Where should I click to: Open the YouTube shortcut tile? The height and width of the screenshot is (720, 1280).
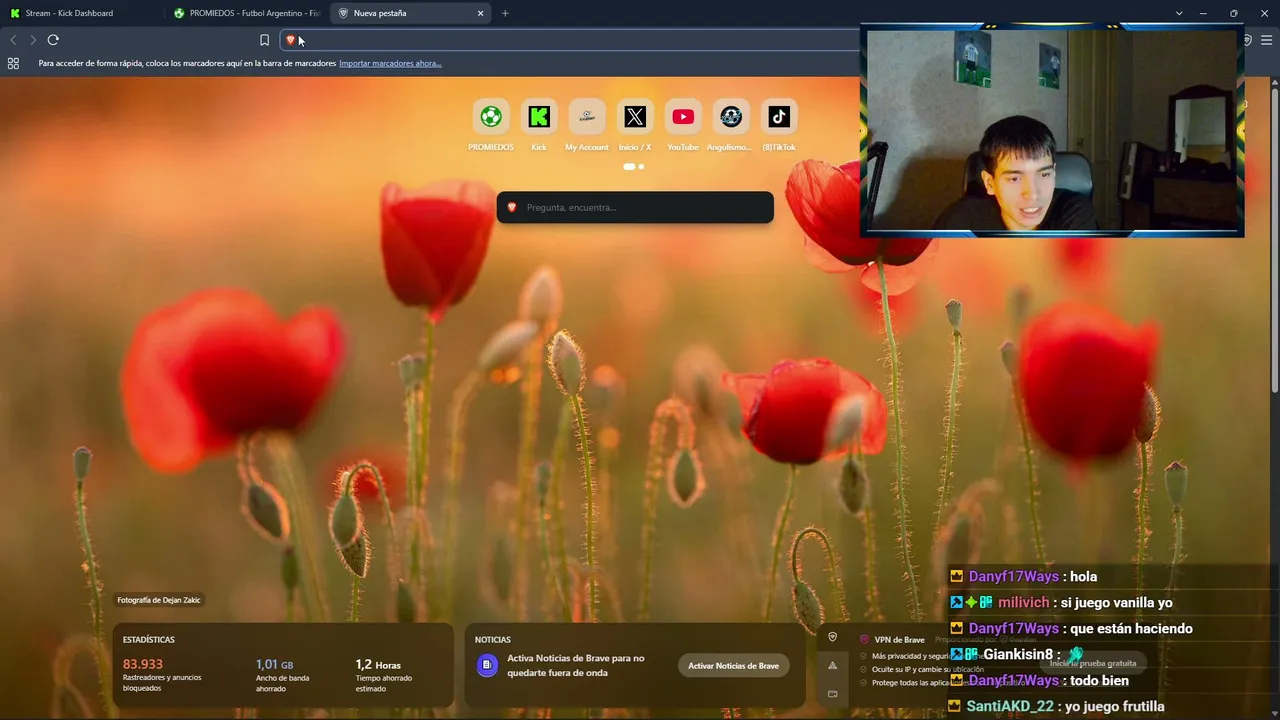[x=683, y=117]
